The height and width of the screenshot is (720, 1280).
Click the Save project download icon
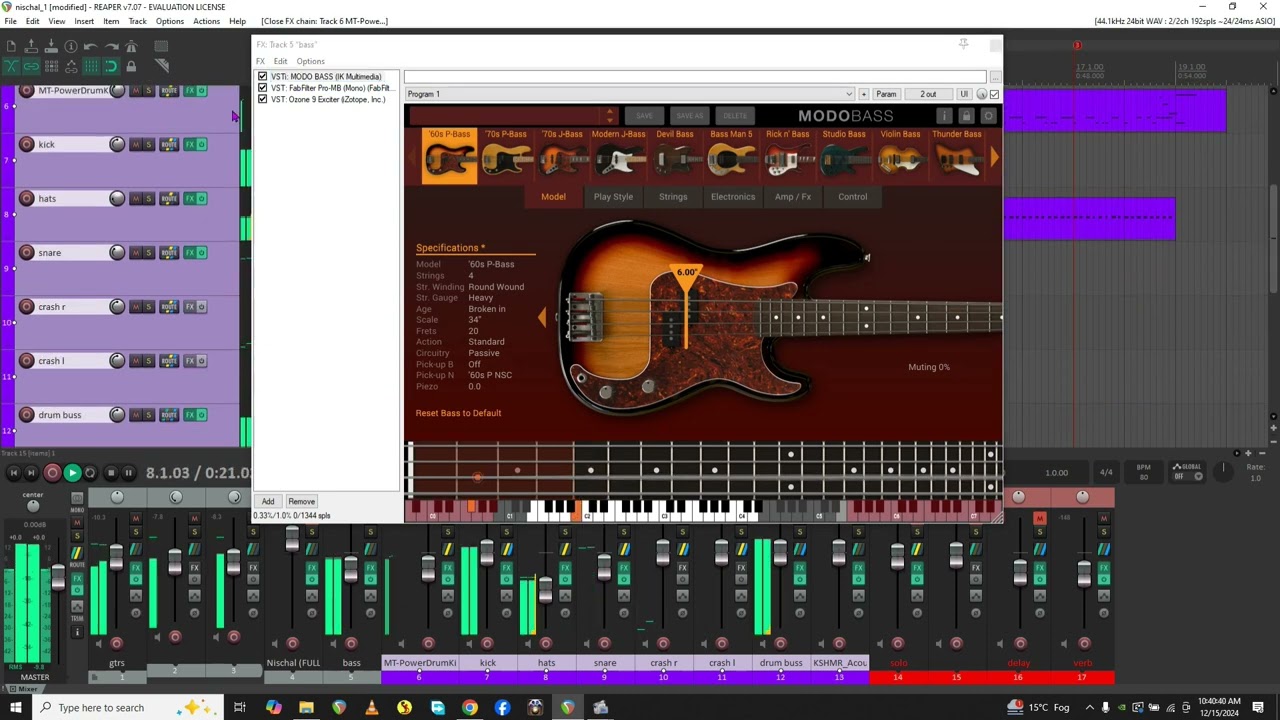(x=51, y=46)
